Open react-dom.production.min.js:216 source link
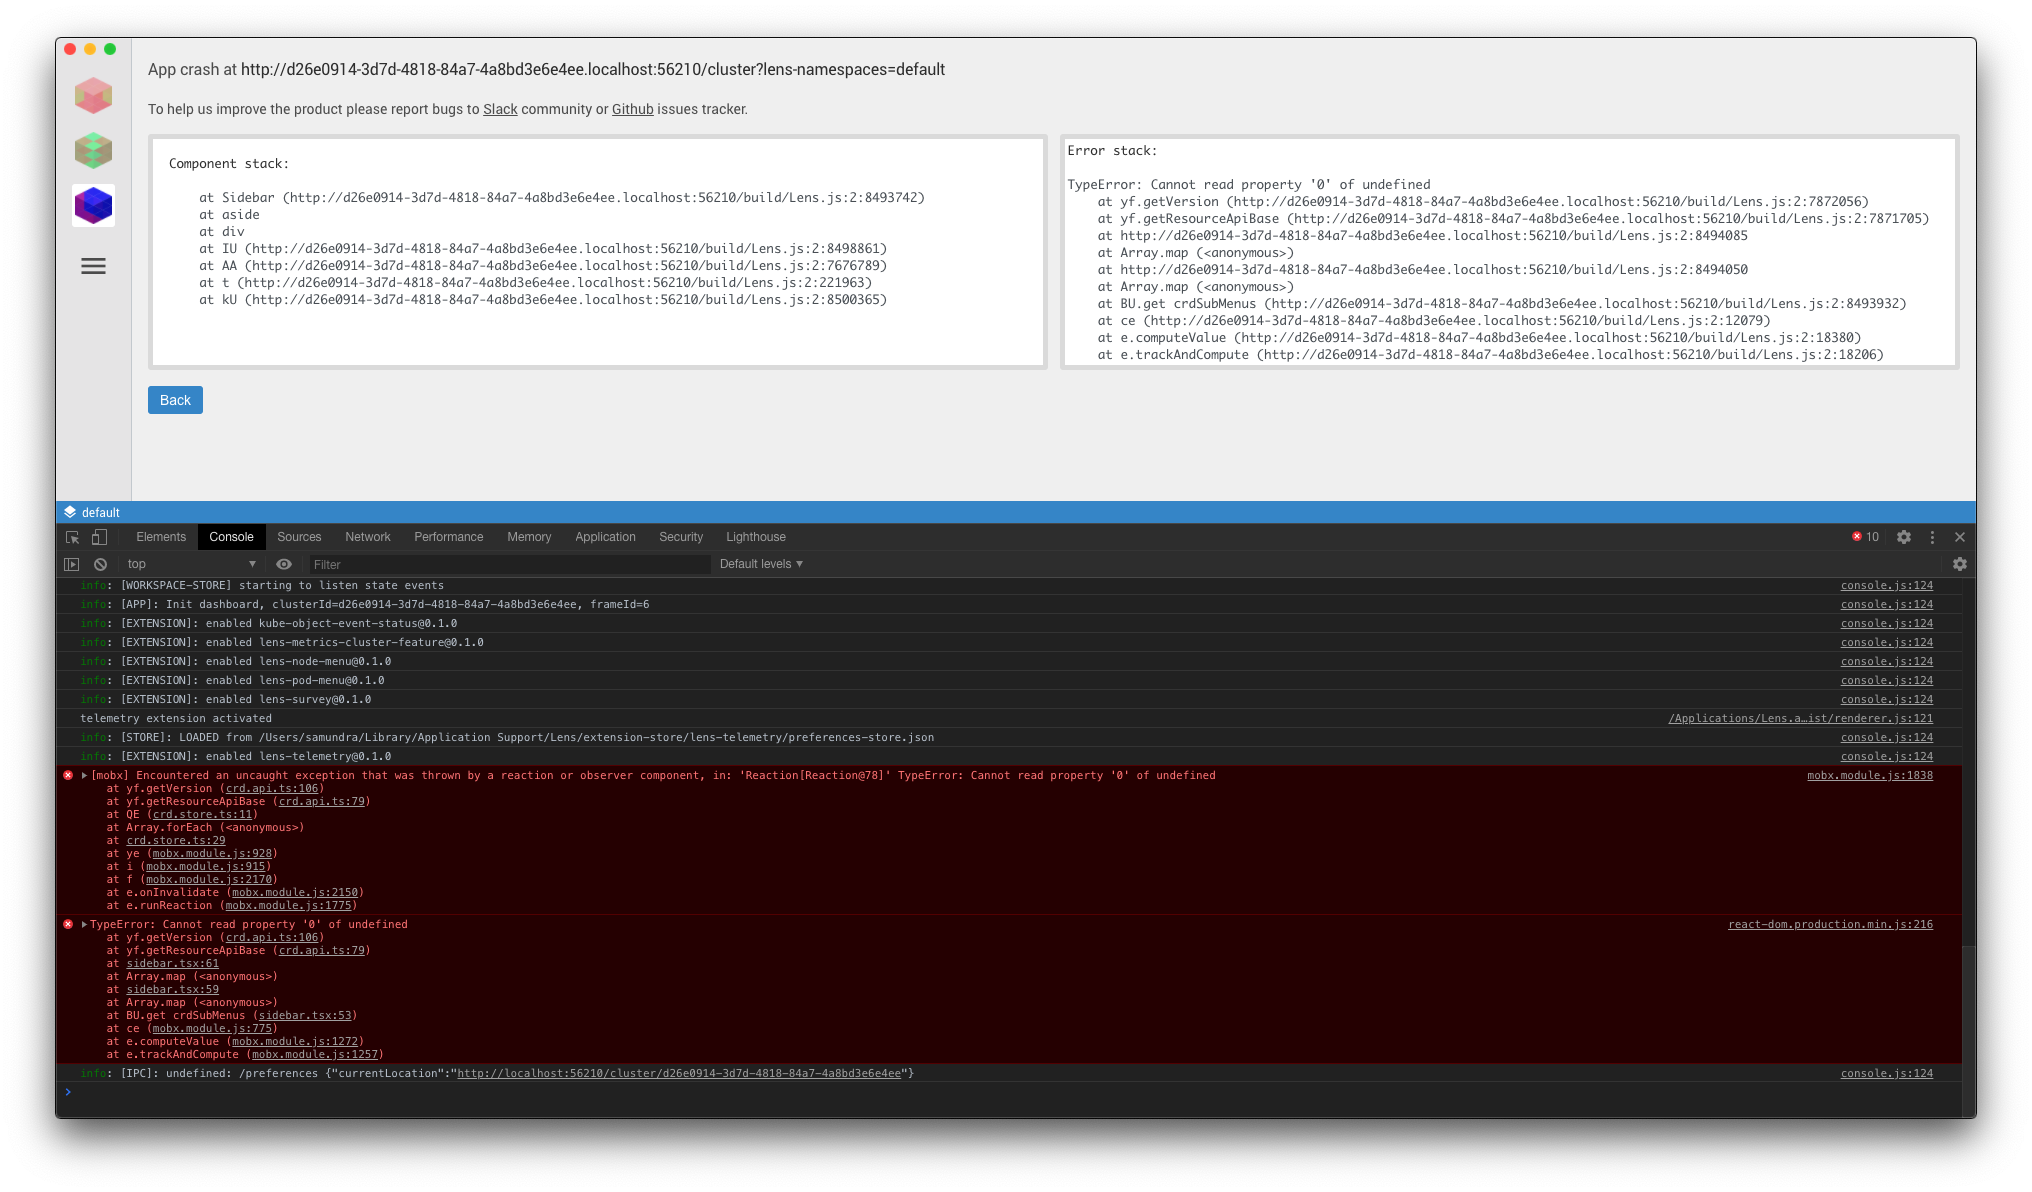 (1830, 924)
